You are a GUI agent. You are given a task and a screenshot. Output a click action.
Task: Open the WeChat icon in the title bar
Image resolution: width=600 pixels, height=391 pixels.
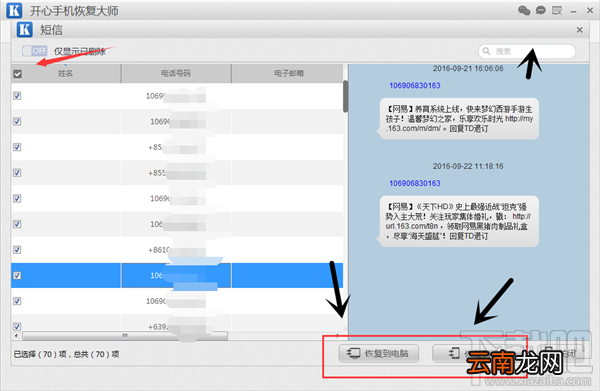click(x=524, y=10)
